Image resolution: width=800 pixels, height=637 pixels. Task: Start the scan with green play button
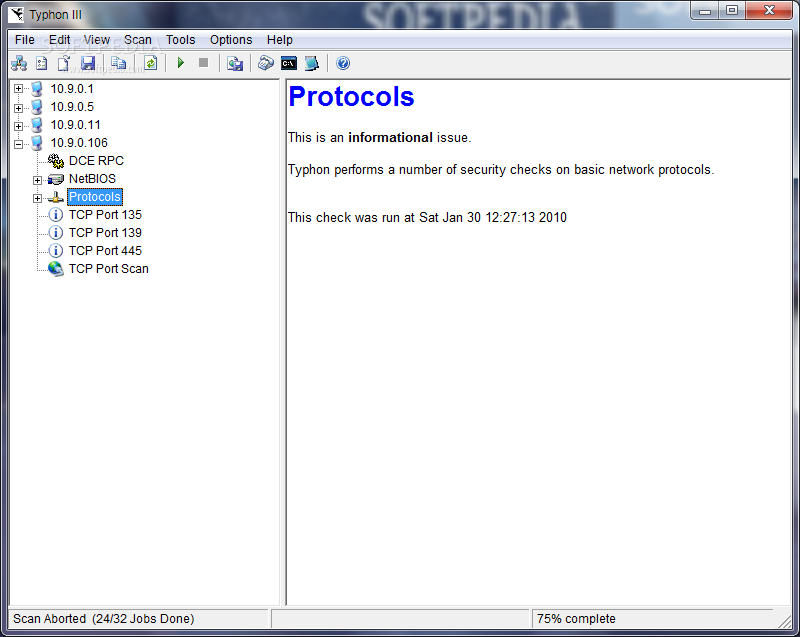181,63
